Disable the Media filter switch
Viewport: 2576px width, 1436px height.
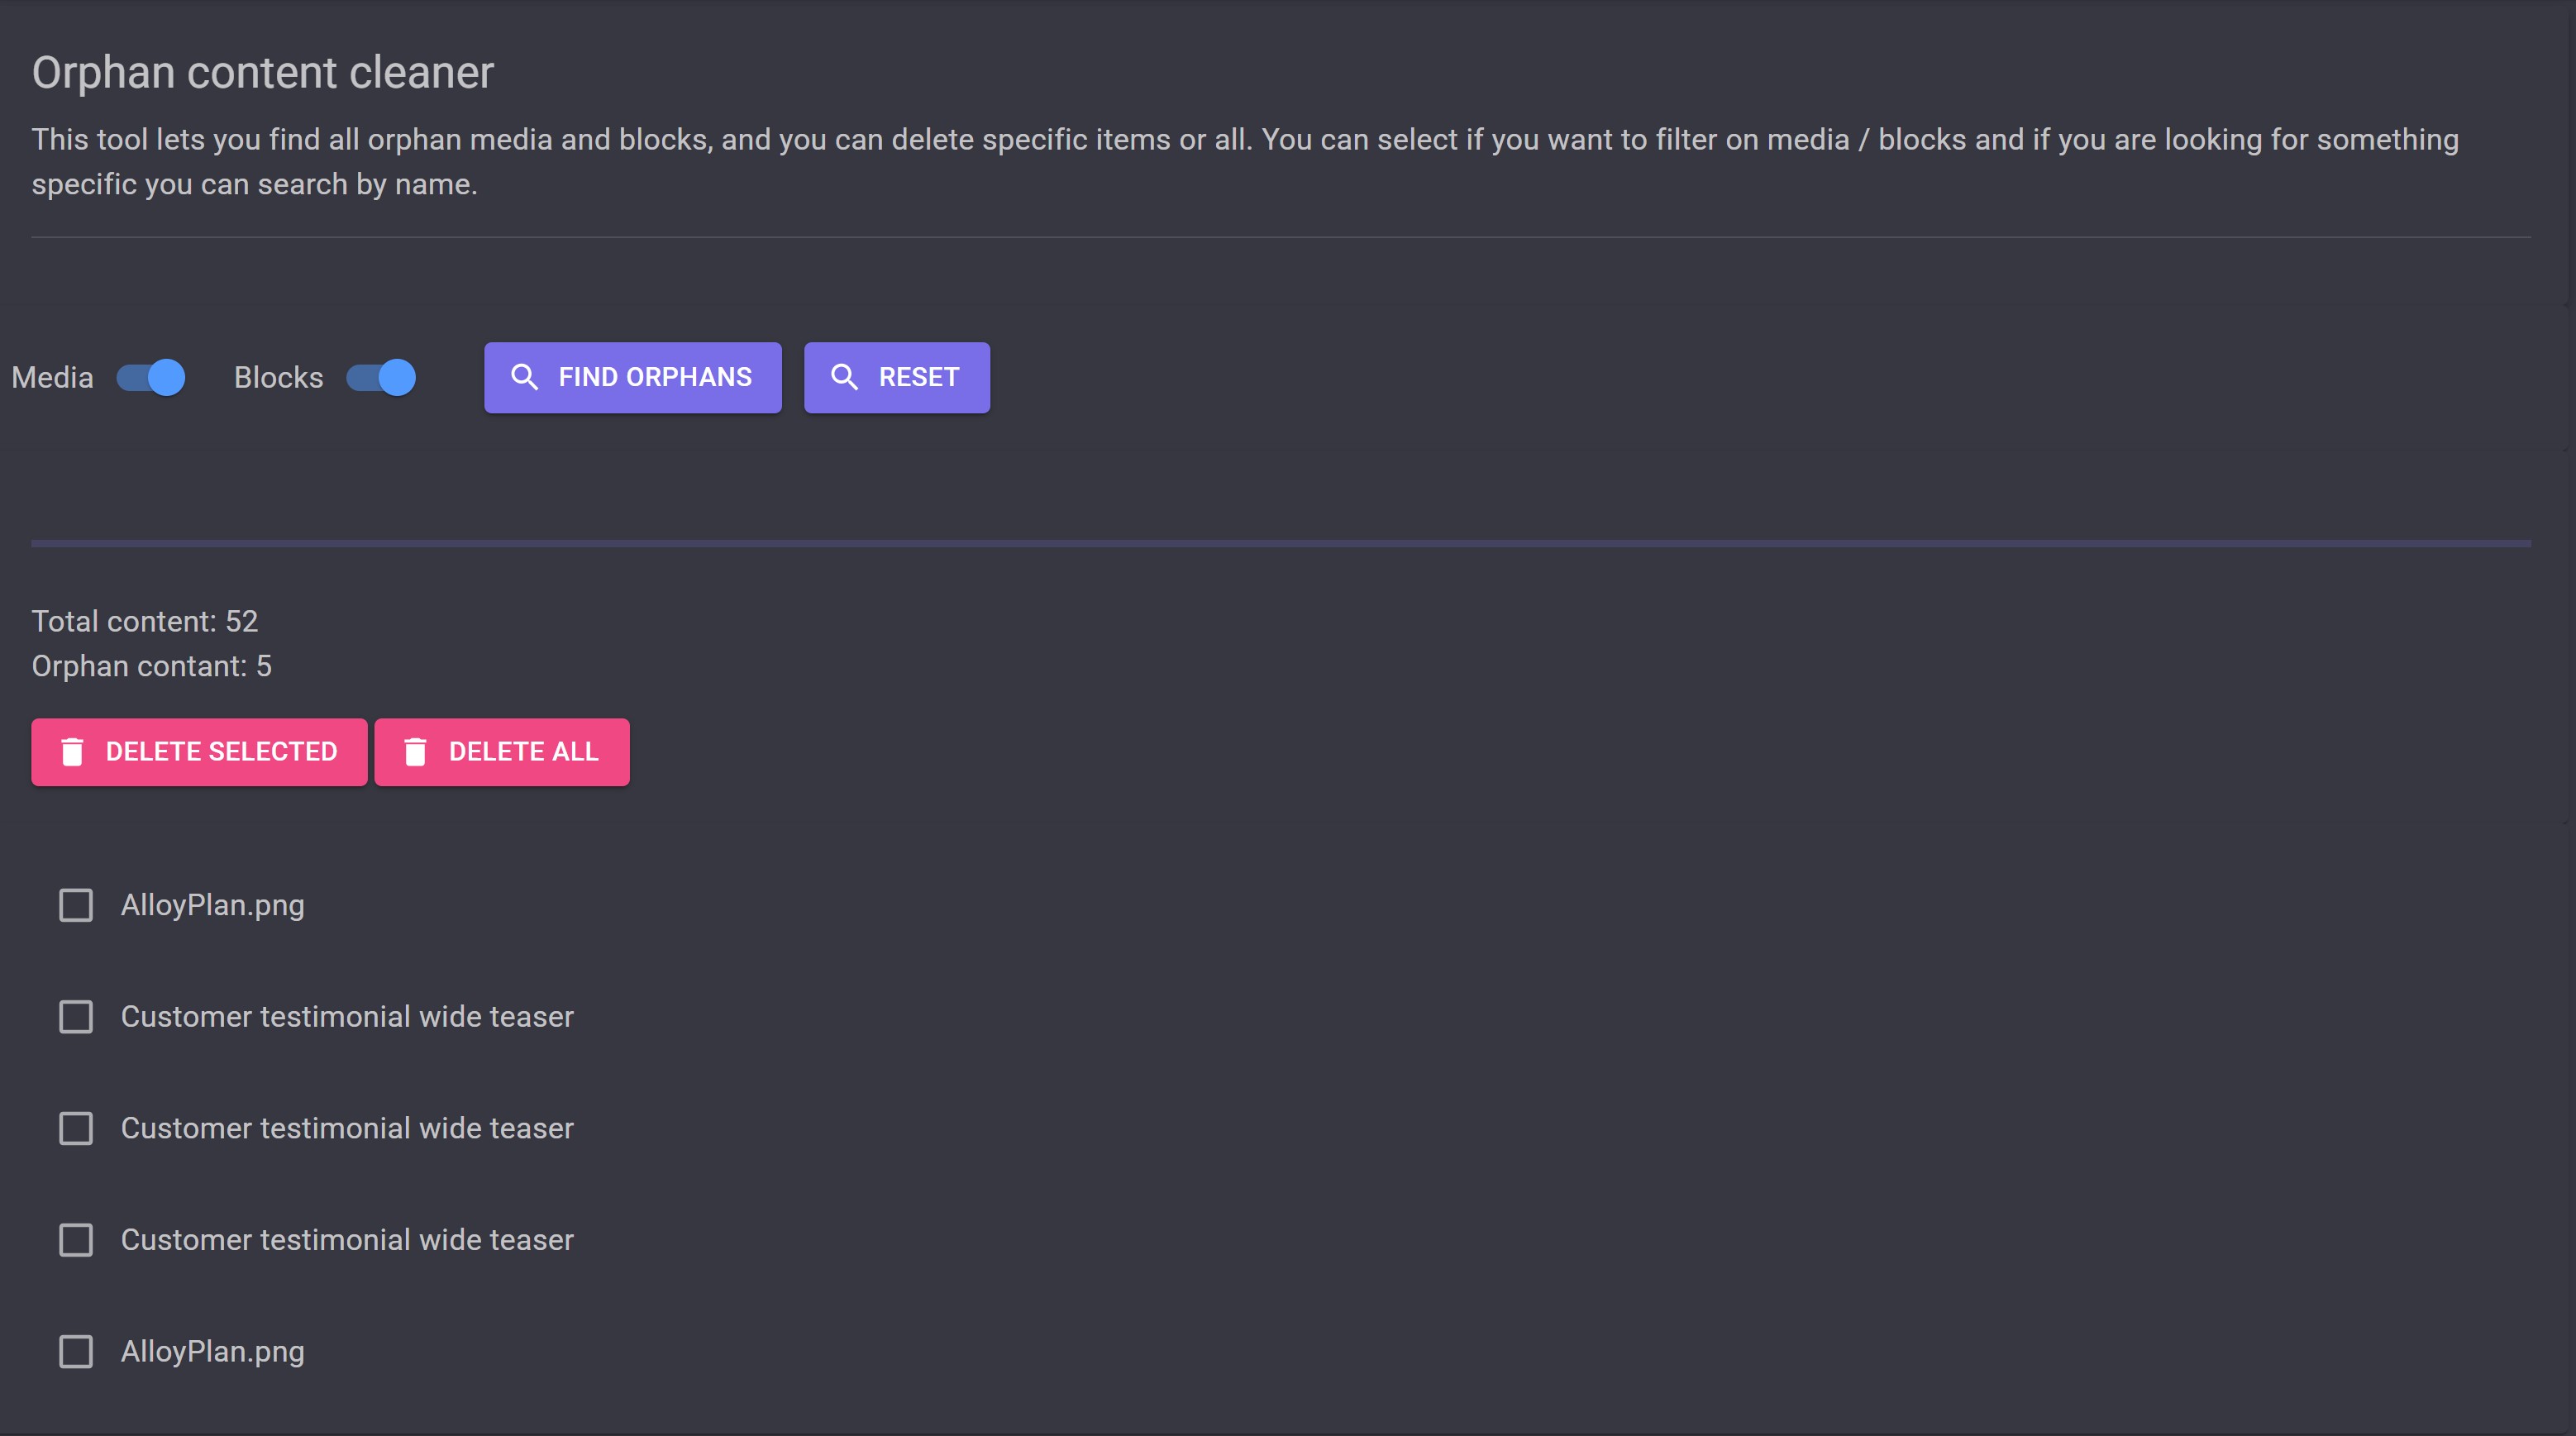tap(151, 377)
